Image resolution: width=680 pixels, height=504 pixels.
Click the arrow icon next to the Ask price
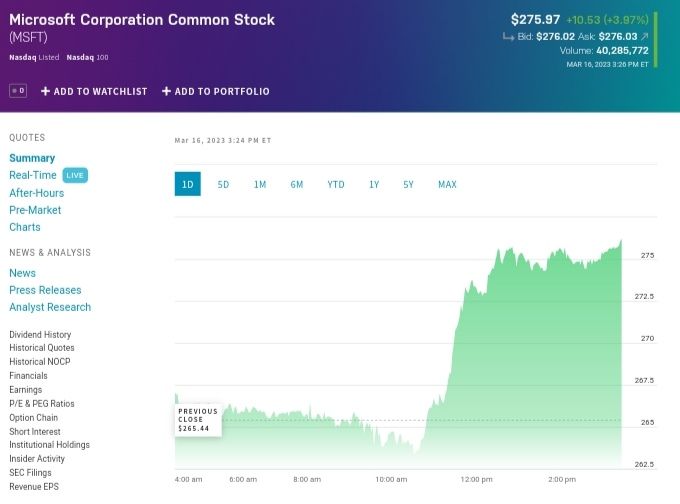pyautogui.click(x=644, y=36)
